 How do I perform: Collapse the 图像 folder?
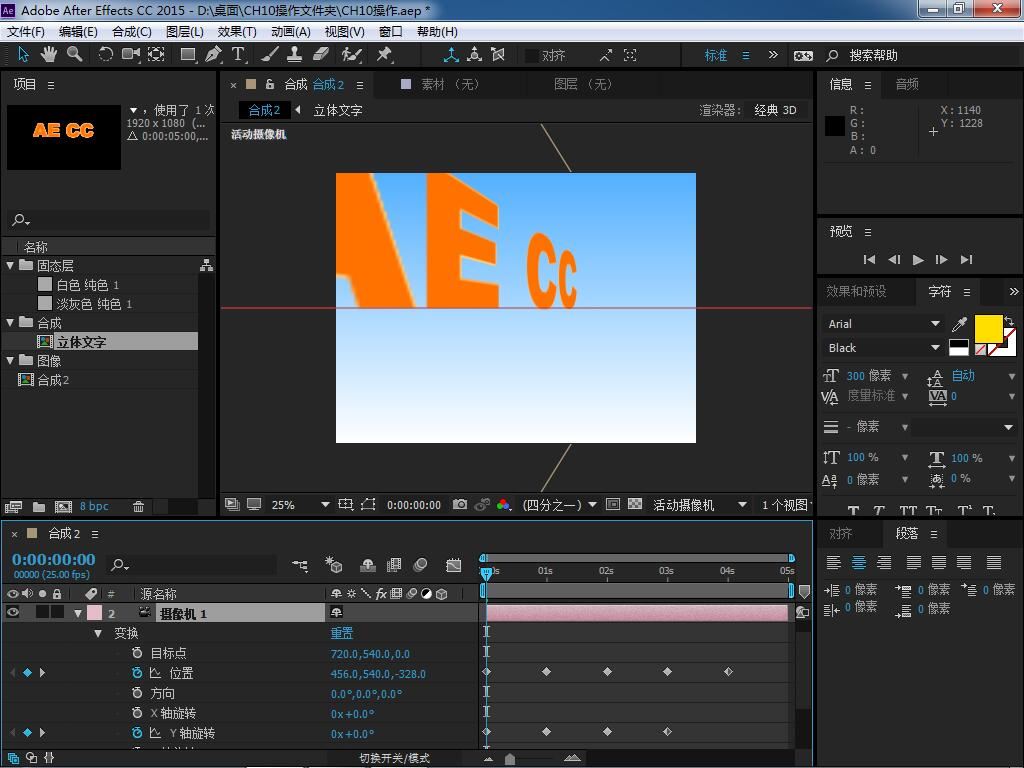click(x=10, y=360)
